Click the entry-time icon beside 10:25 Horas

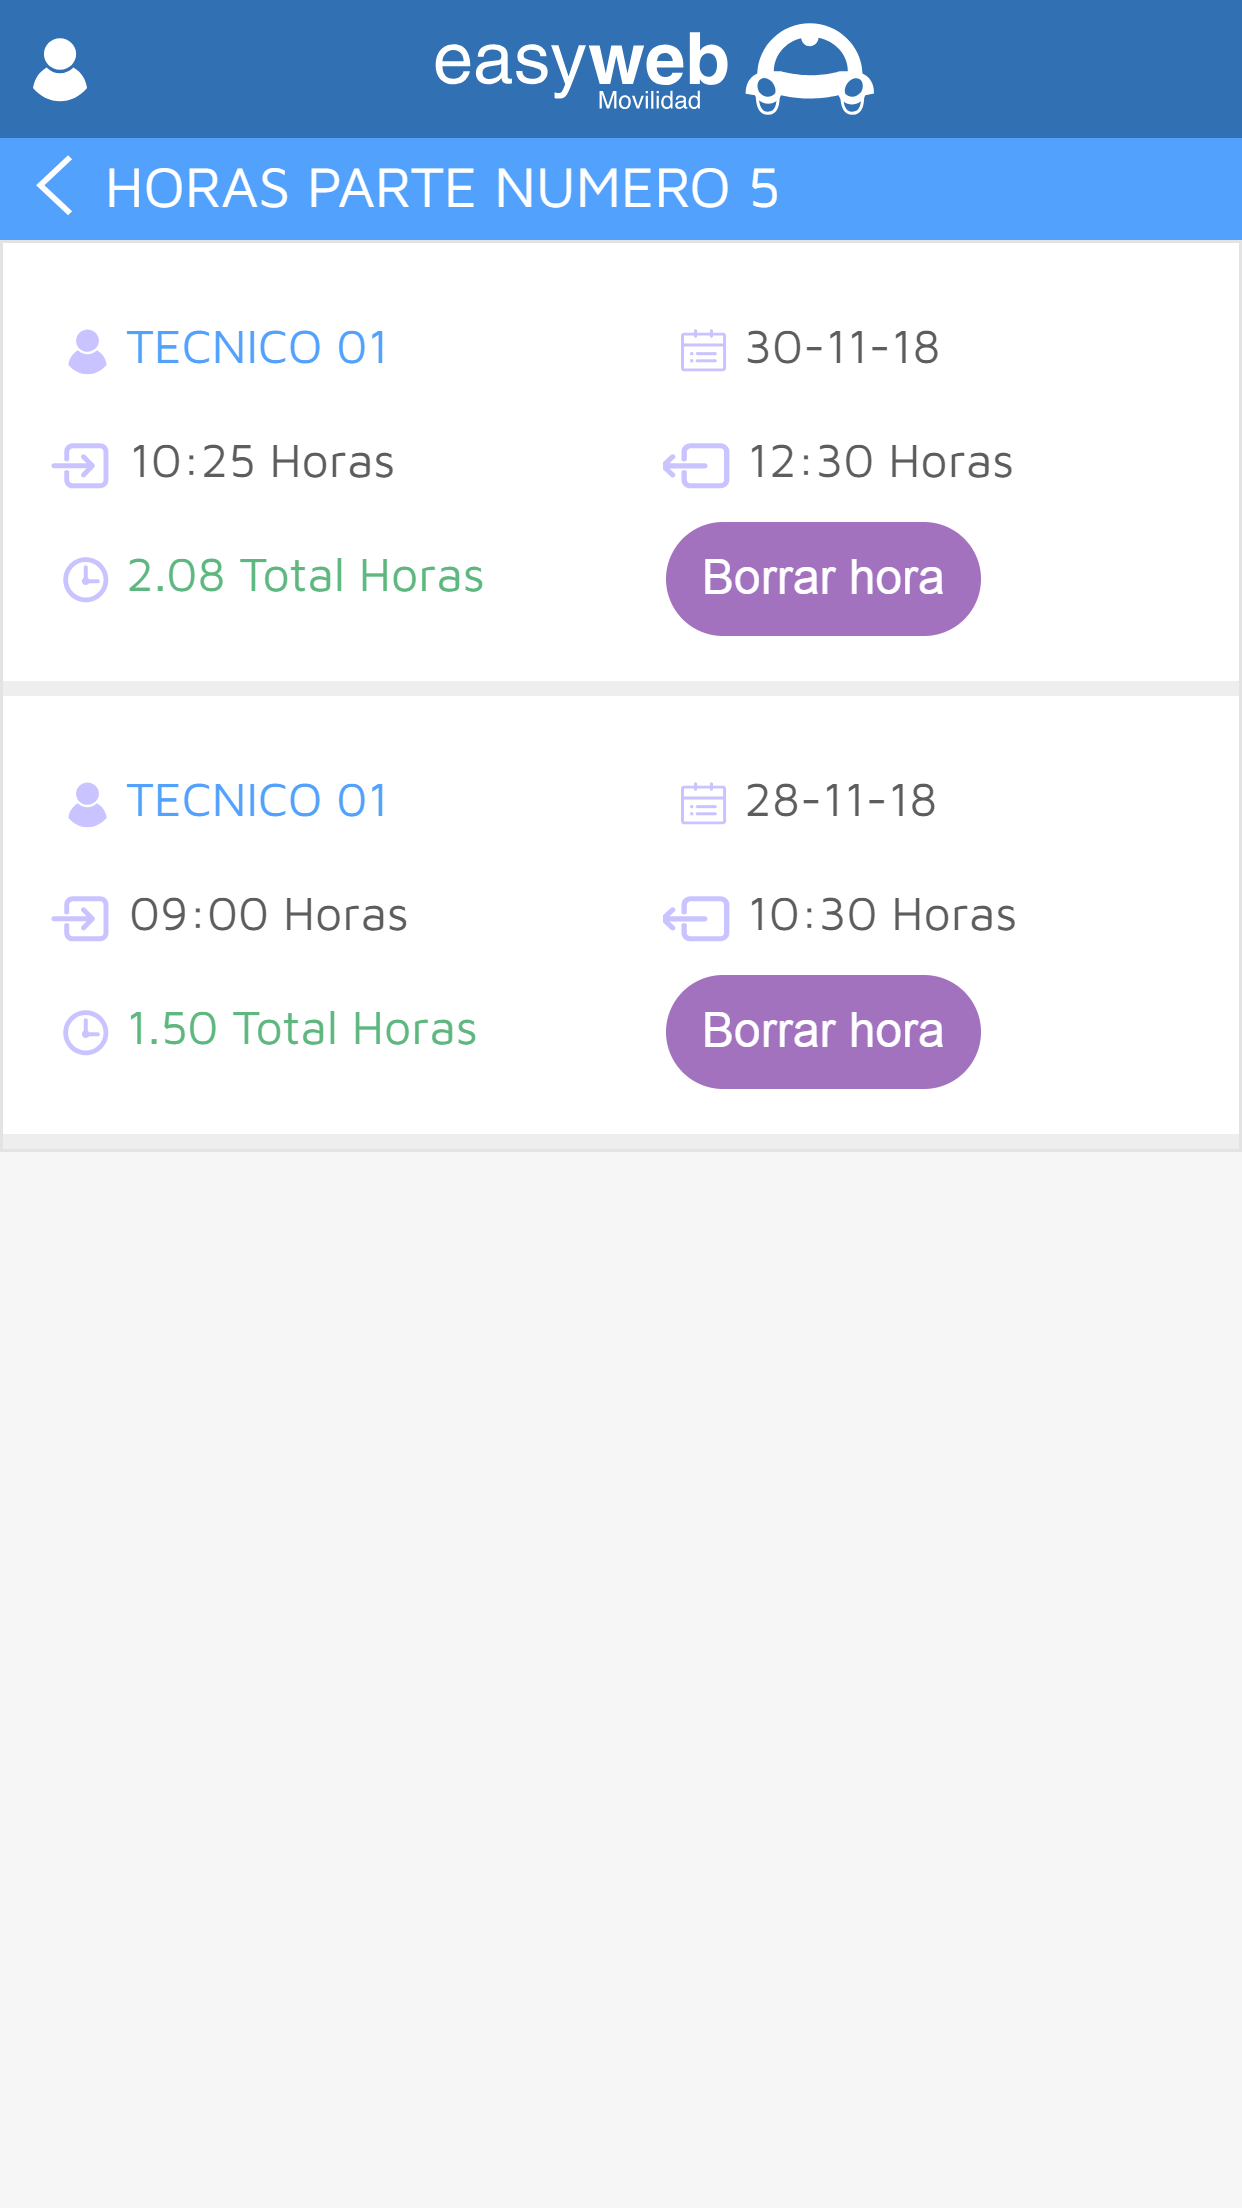pyautogui.click(x=82, y=465)
